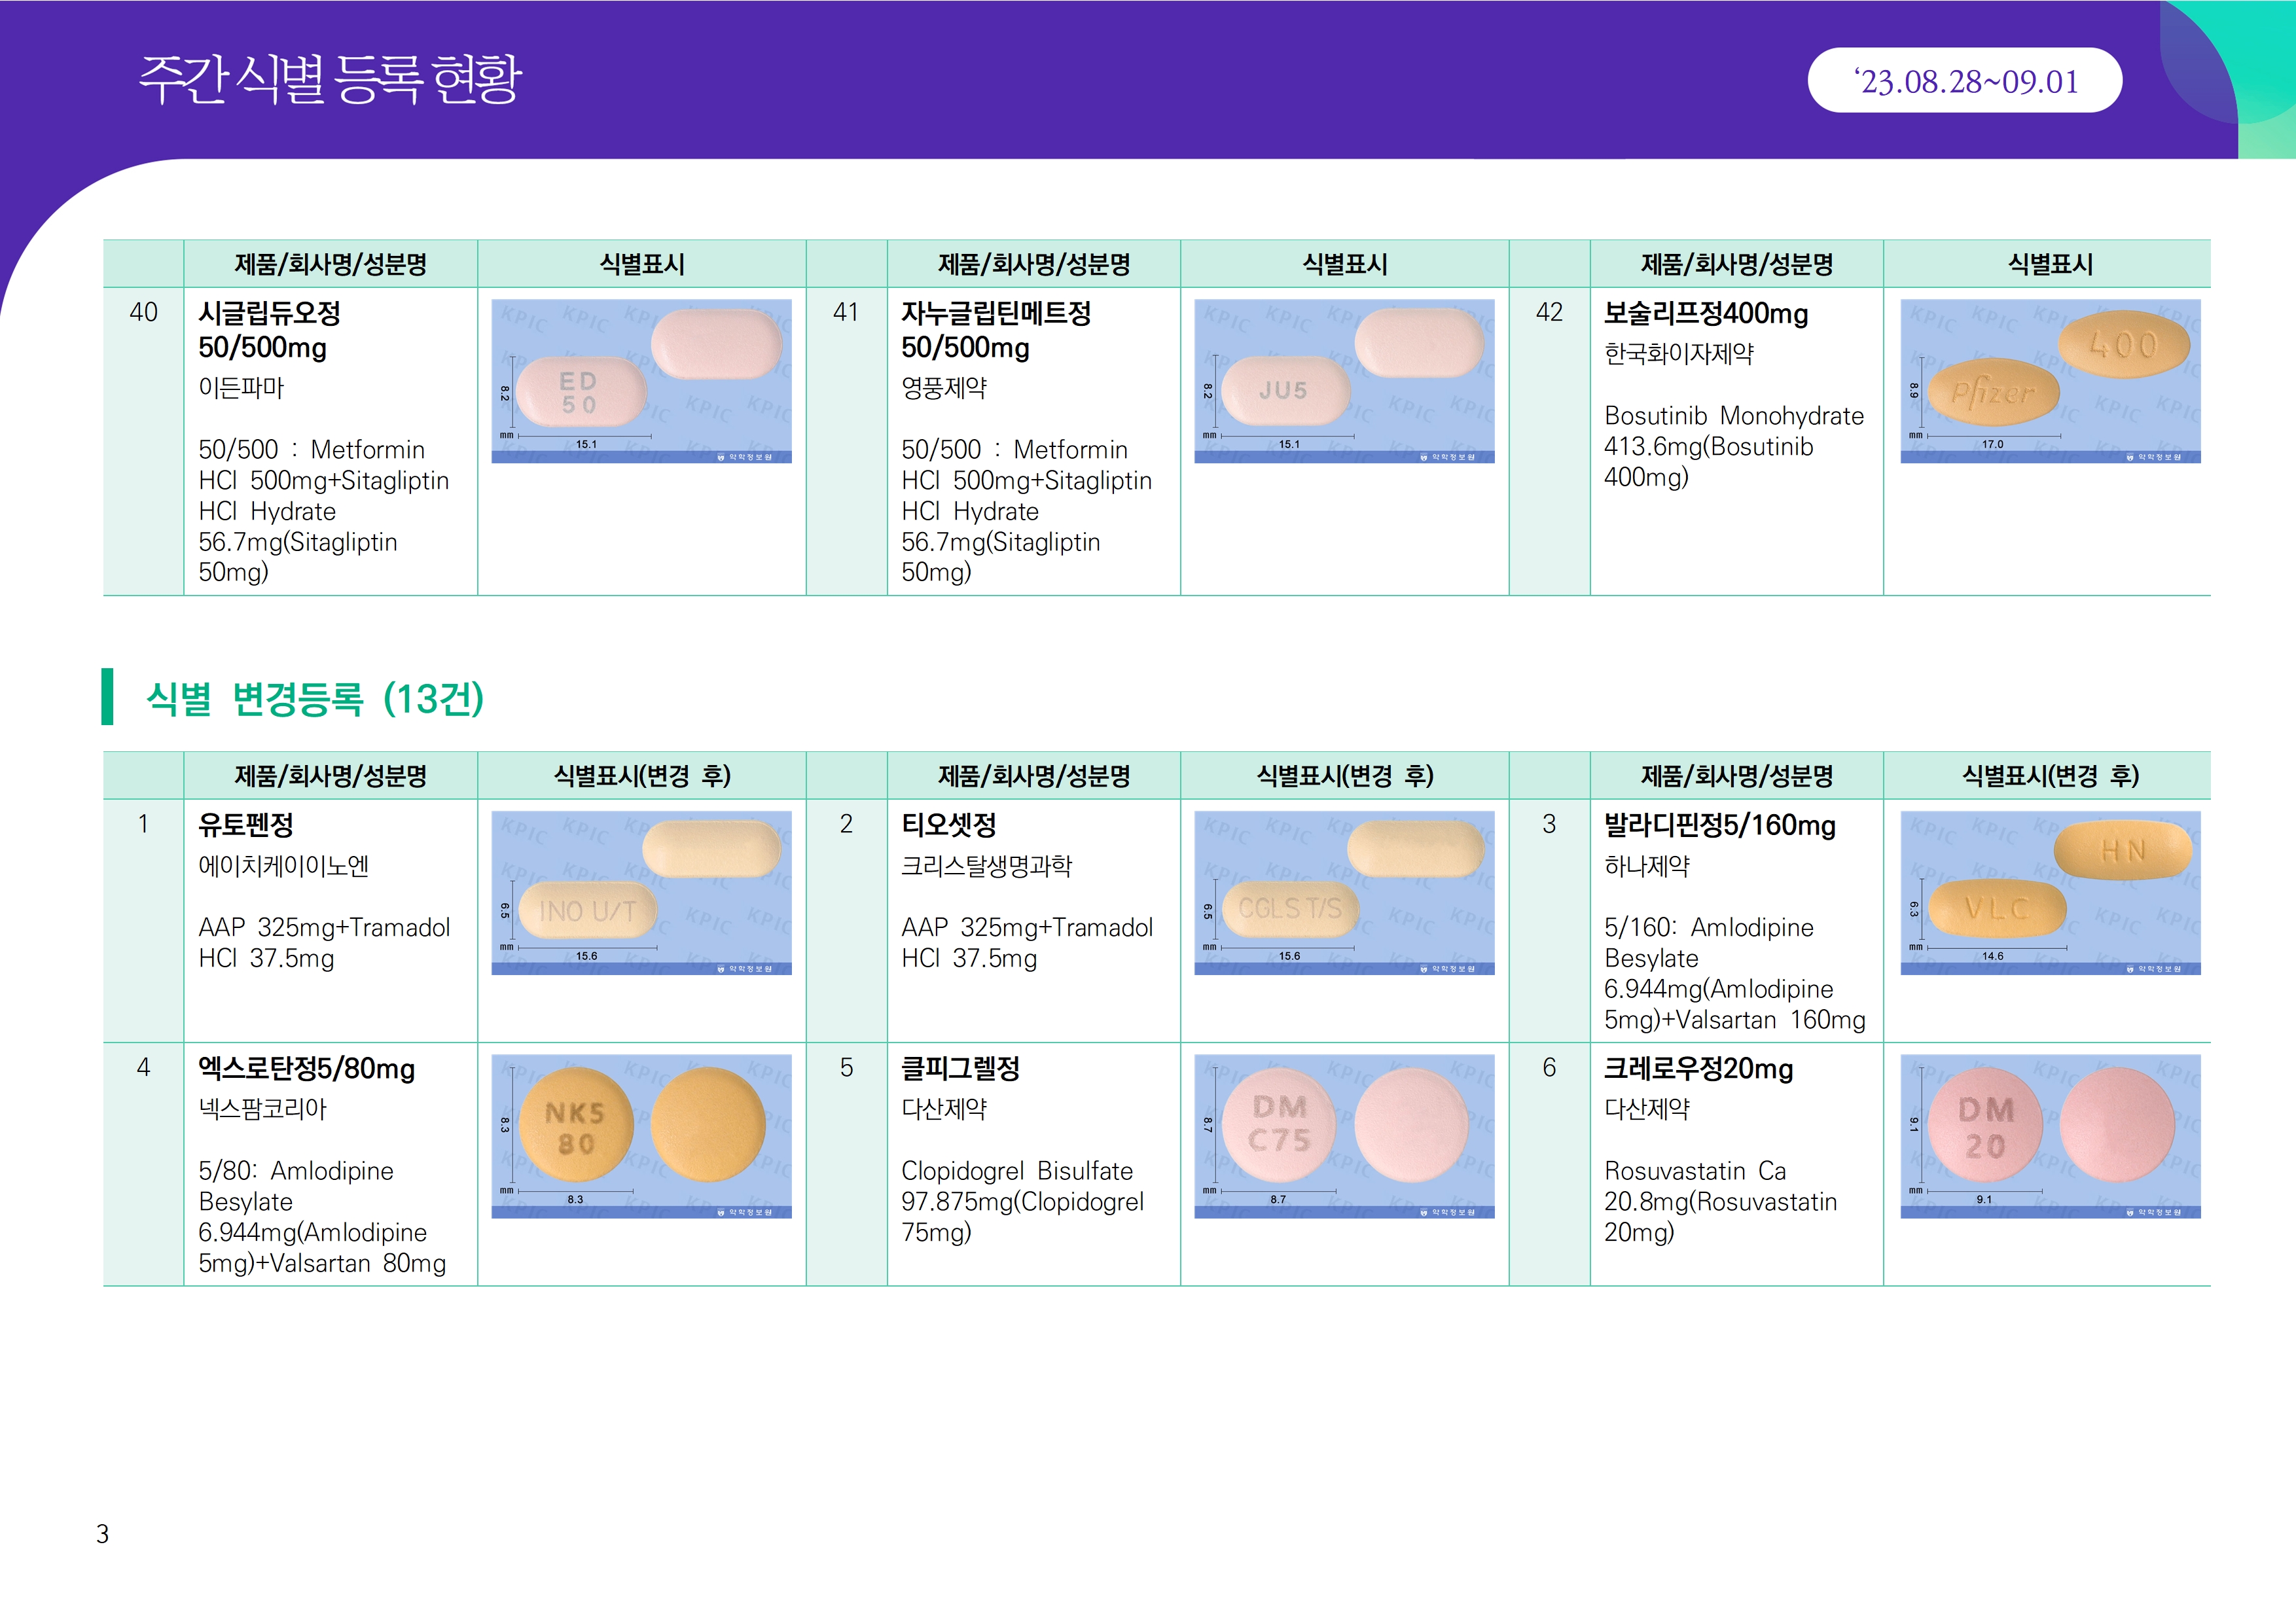Click the page title 주간 식별 등록 현황
Image resolution: width=2296 pixels, height=1623 pixels.
tap(330, 79)
